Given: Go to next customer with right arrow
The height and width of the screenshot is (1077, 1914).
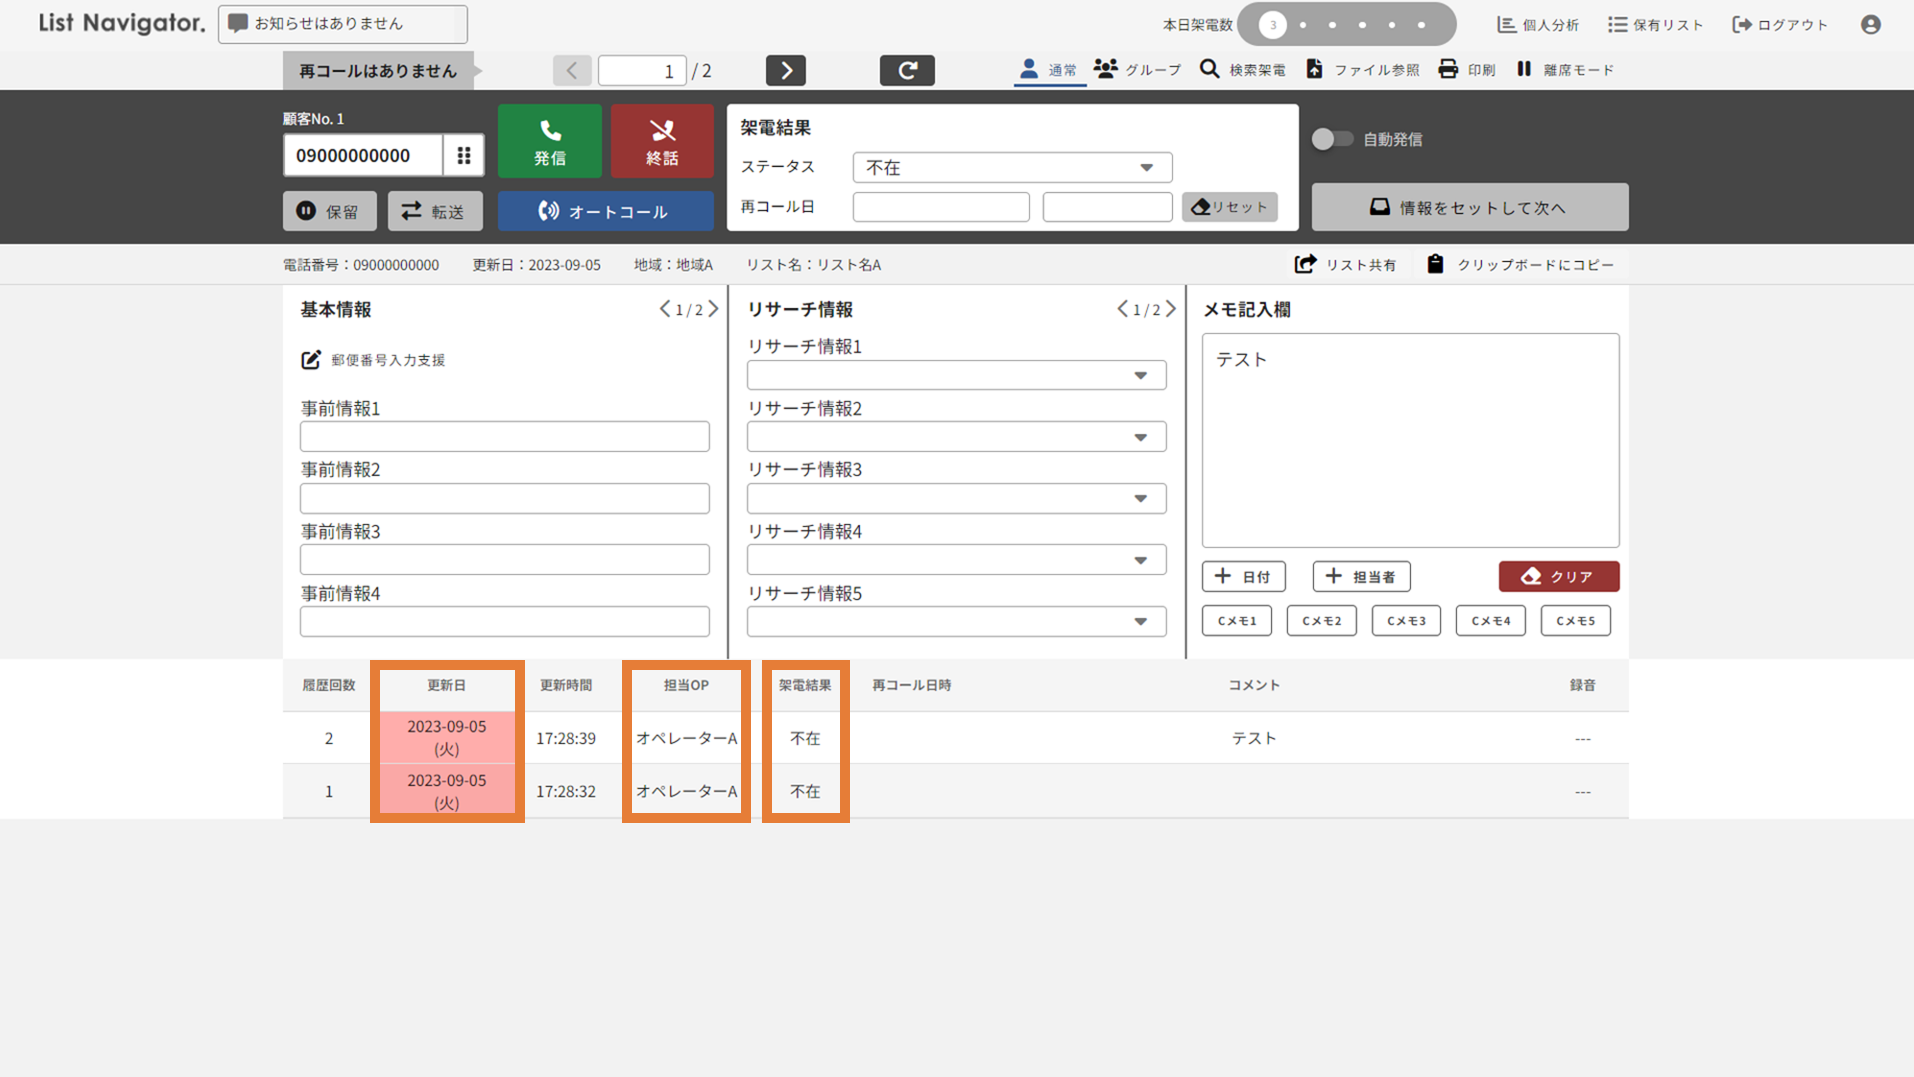Looking at the screenshot, I should click(x=786, y=70).
